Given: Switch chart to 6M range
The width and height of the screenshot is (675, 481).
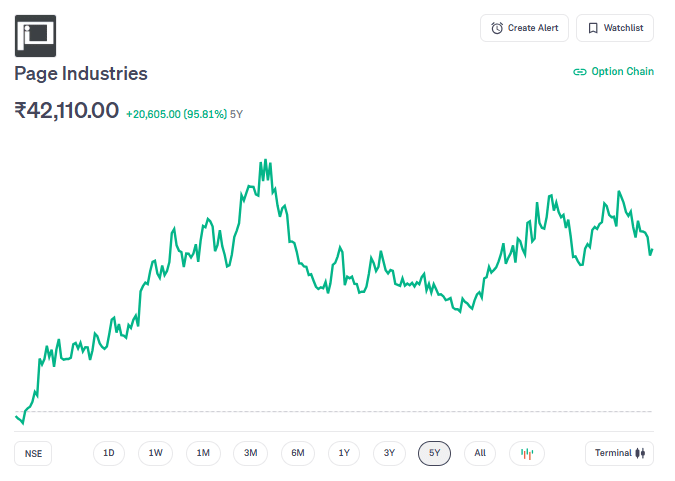Looking at the screenshot, I should pyautogui.click(x=298, y=453).
